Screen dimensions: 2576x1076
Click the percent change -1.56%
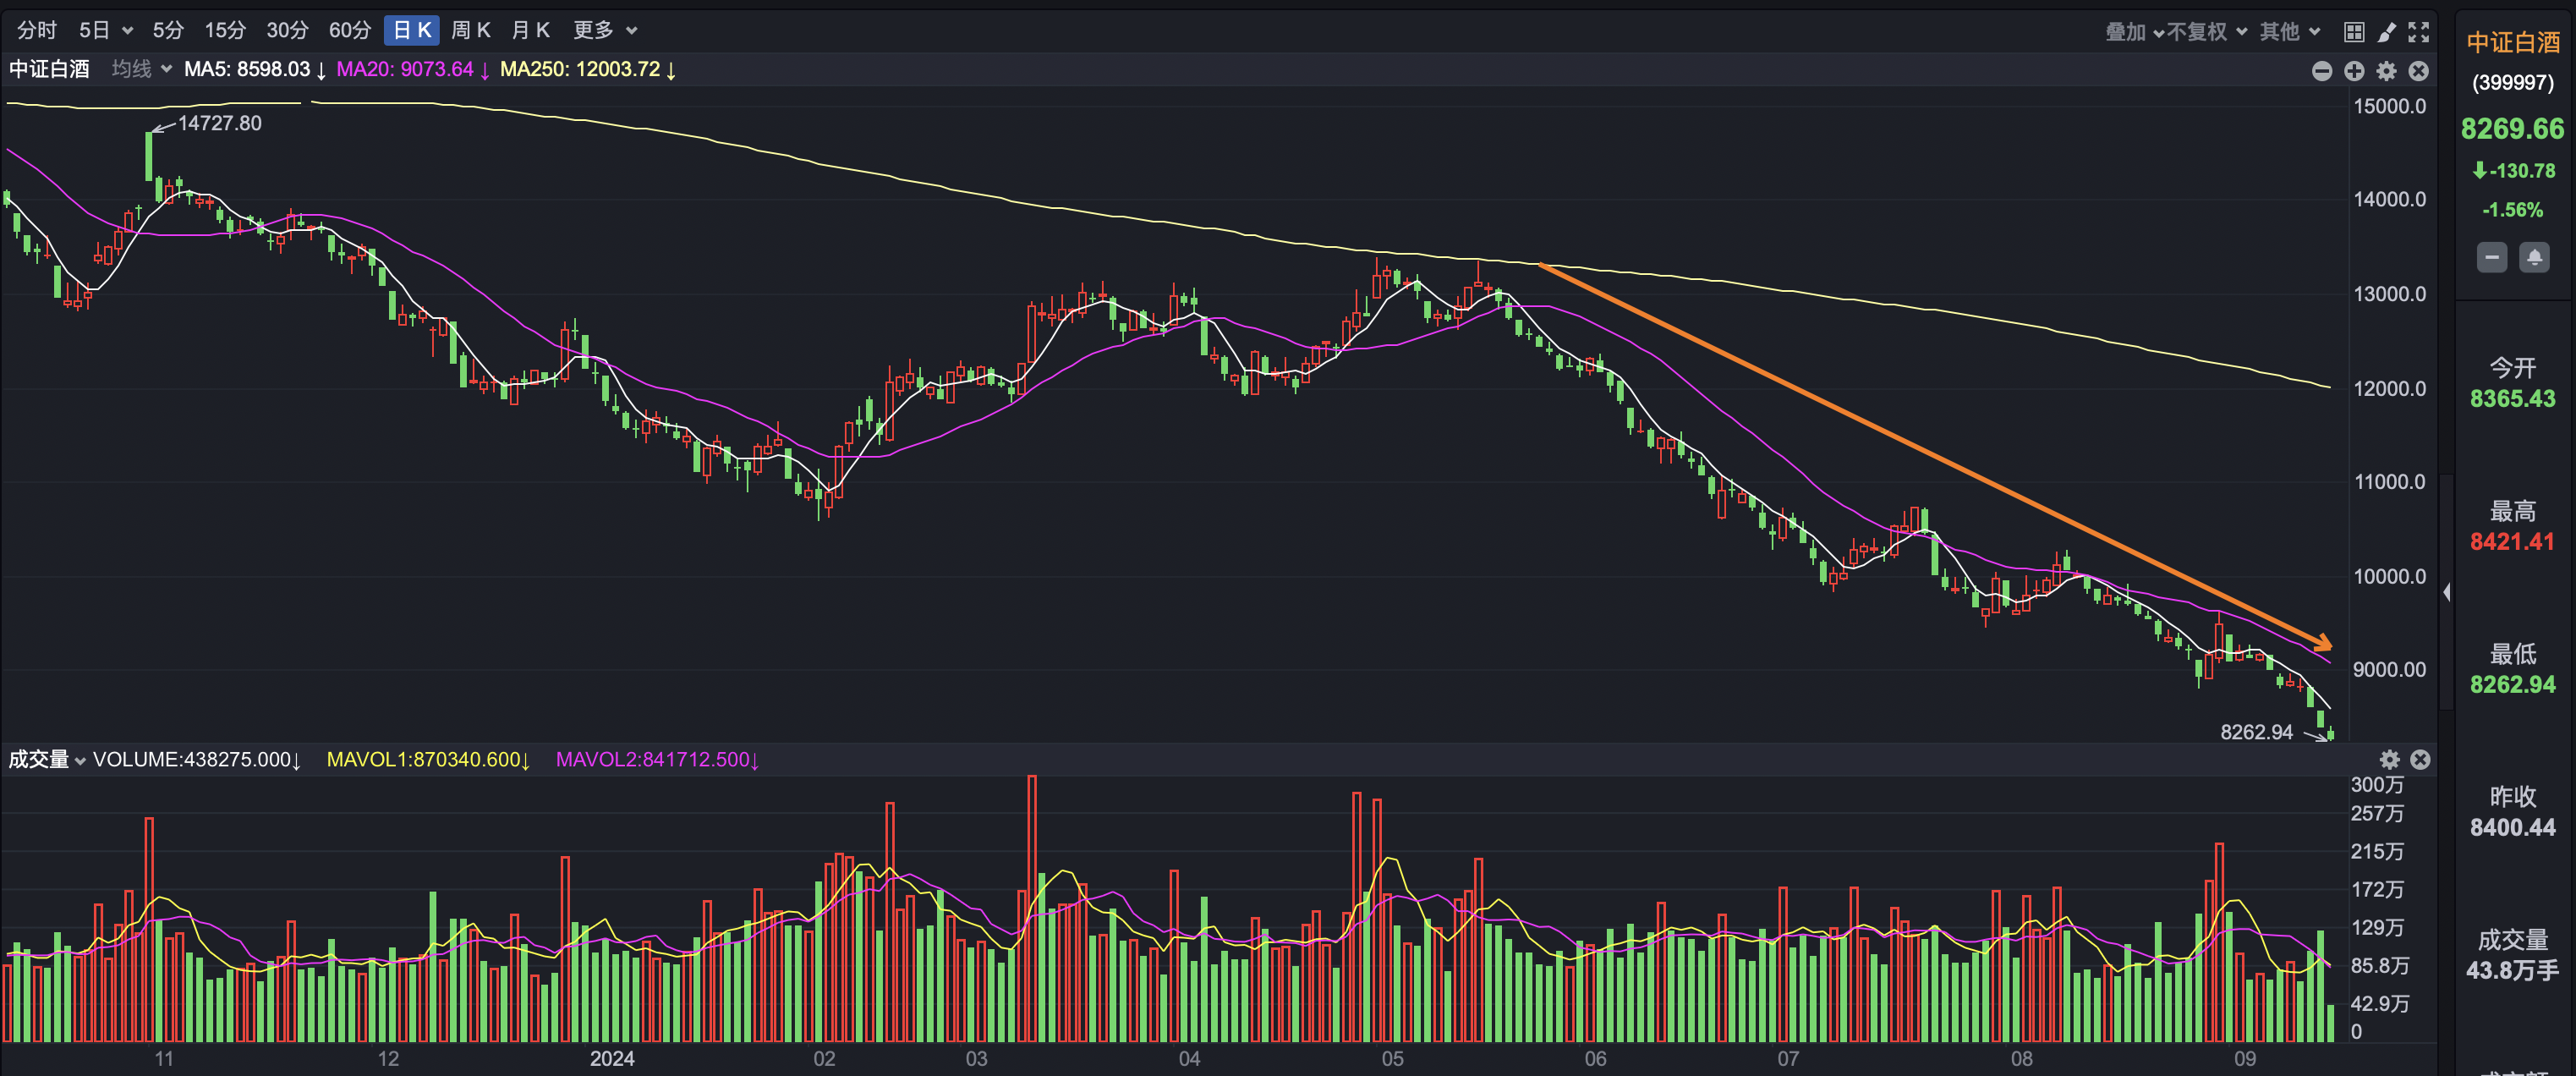point(2513,210)
